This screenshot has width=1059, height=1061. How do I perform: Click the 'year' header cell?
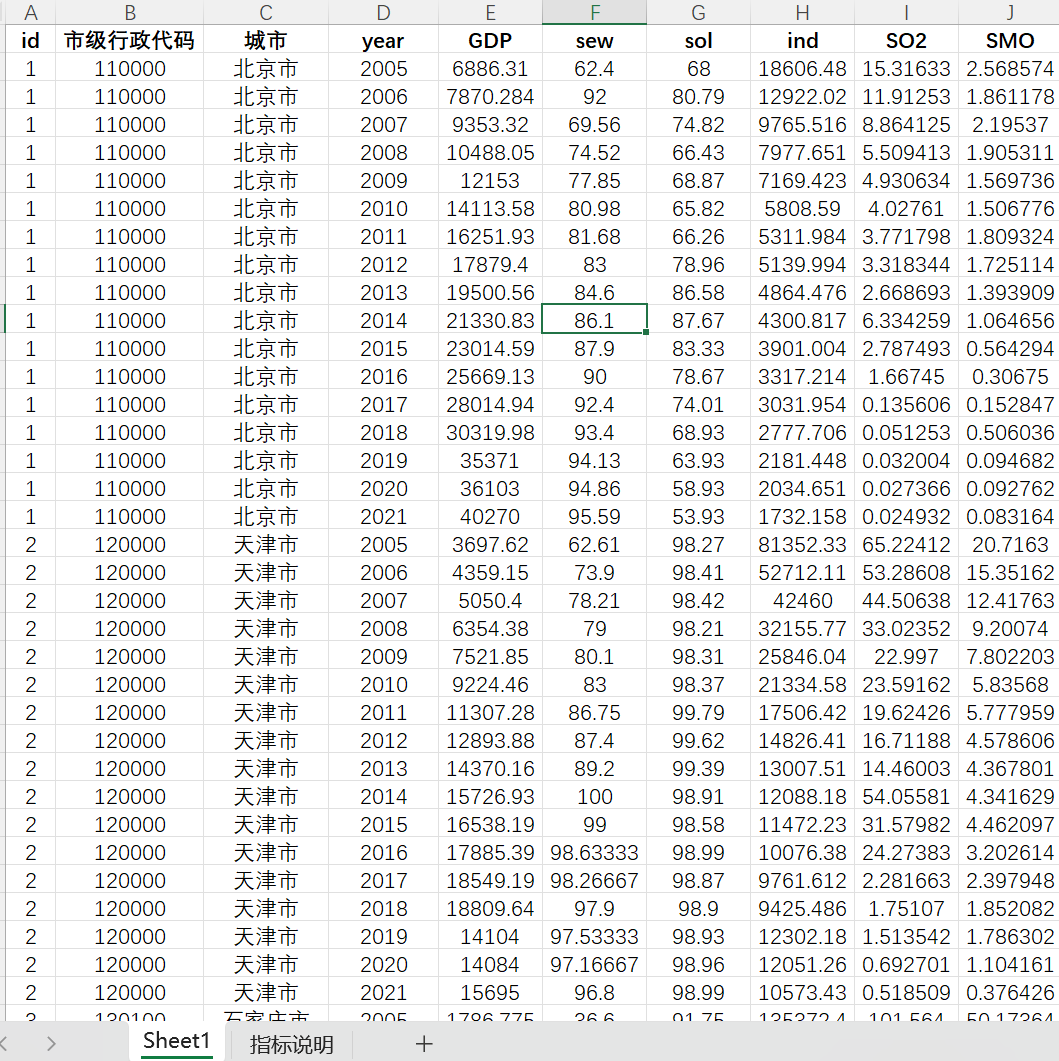point(384,41)
